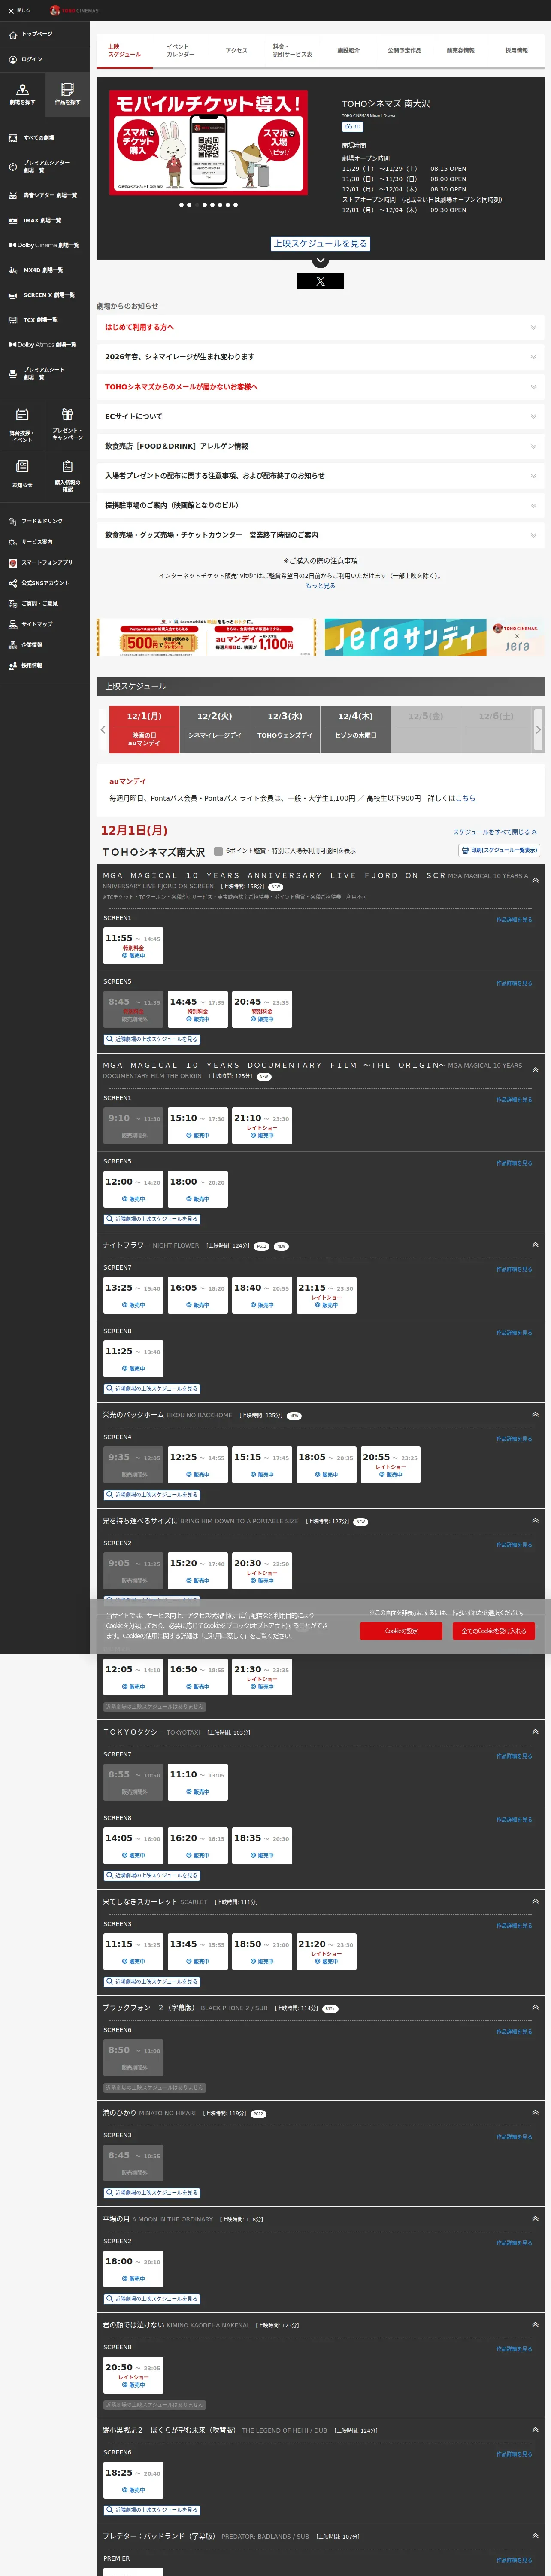Select 11:10 TOKYOタクシー showtime
The image size is (551, 2576).
(197, 1782)
